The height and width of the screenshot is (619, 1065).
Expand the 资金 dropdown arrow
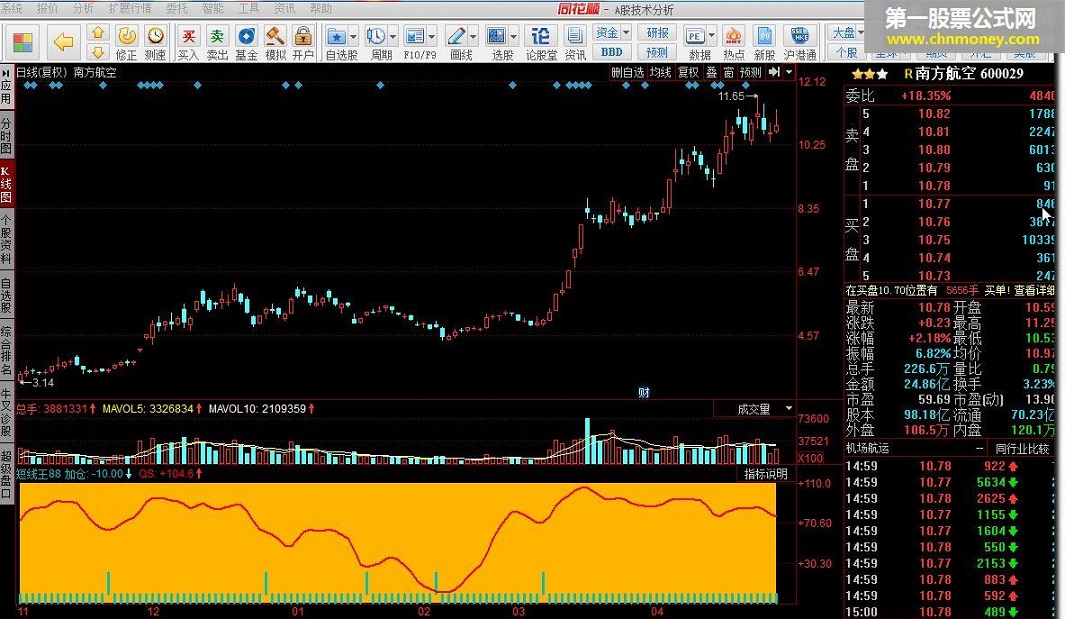(x=626, y=32)
